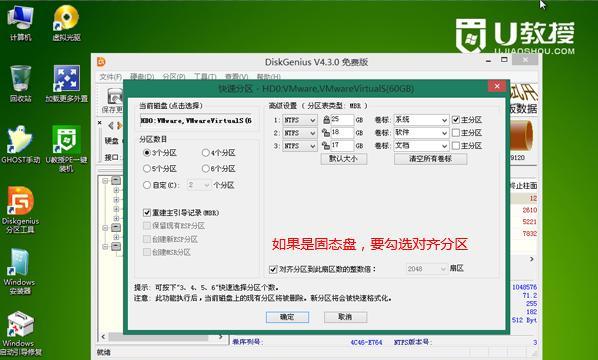Open the virtual CD drive desktop icon
Image resolution: width=598 pixels, height=360 pixels.
pyautogui.click(x=66, y=23)
